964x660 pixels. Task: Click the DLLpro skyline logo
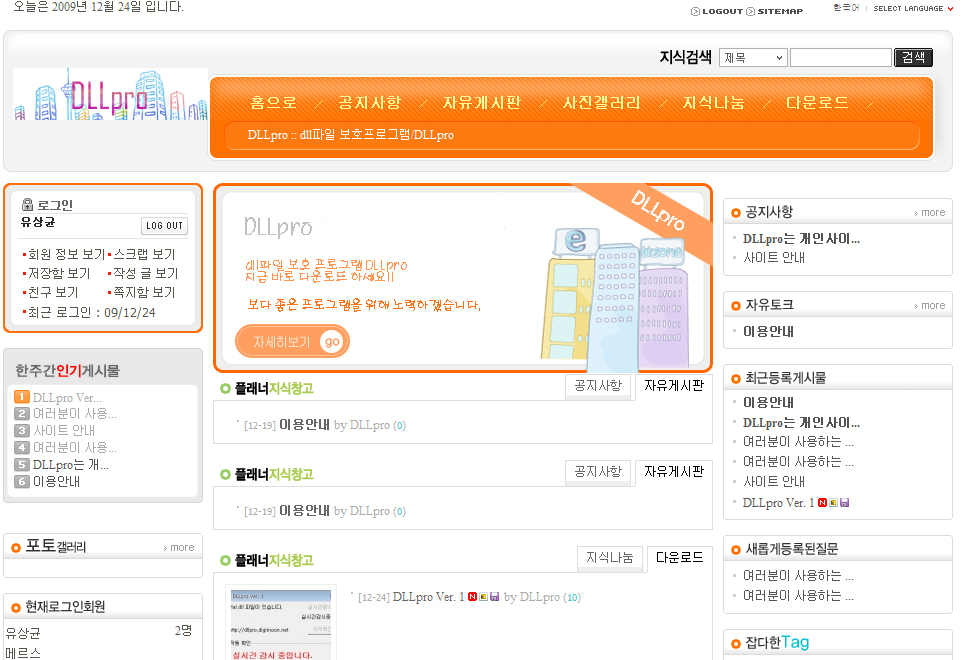[111, 94]
